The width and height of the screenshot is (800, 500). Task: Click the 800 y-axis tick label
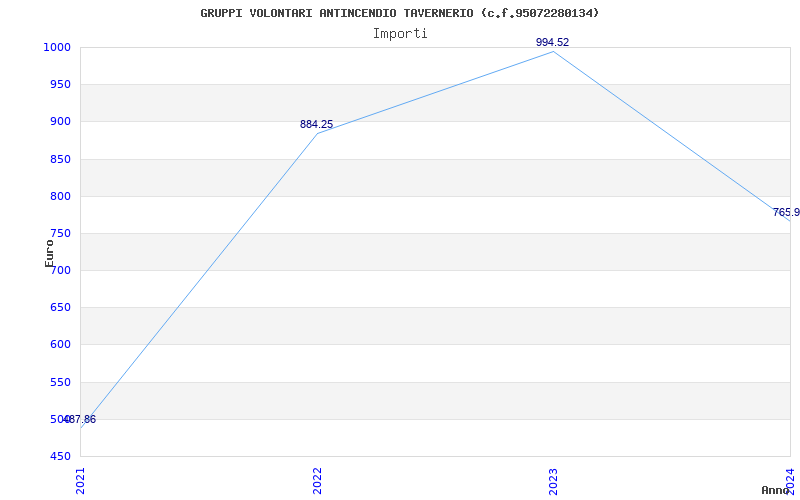pyautogui.click(x=59, y=196)
